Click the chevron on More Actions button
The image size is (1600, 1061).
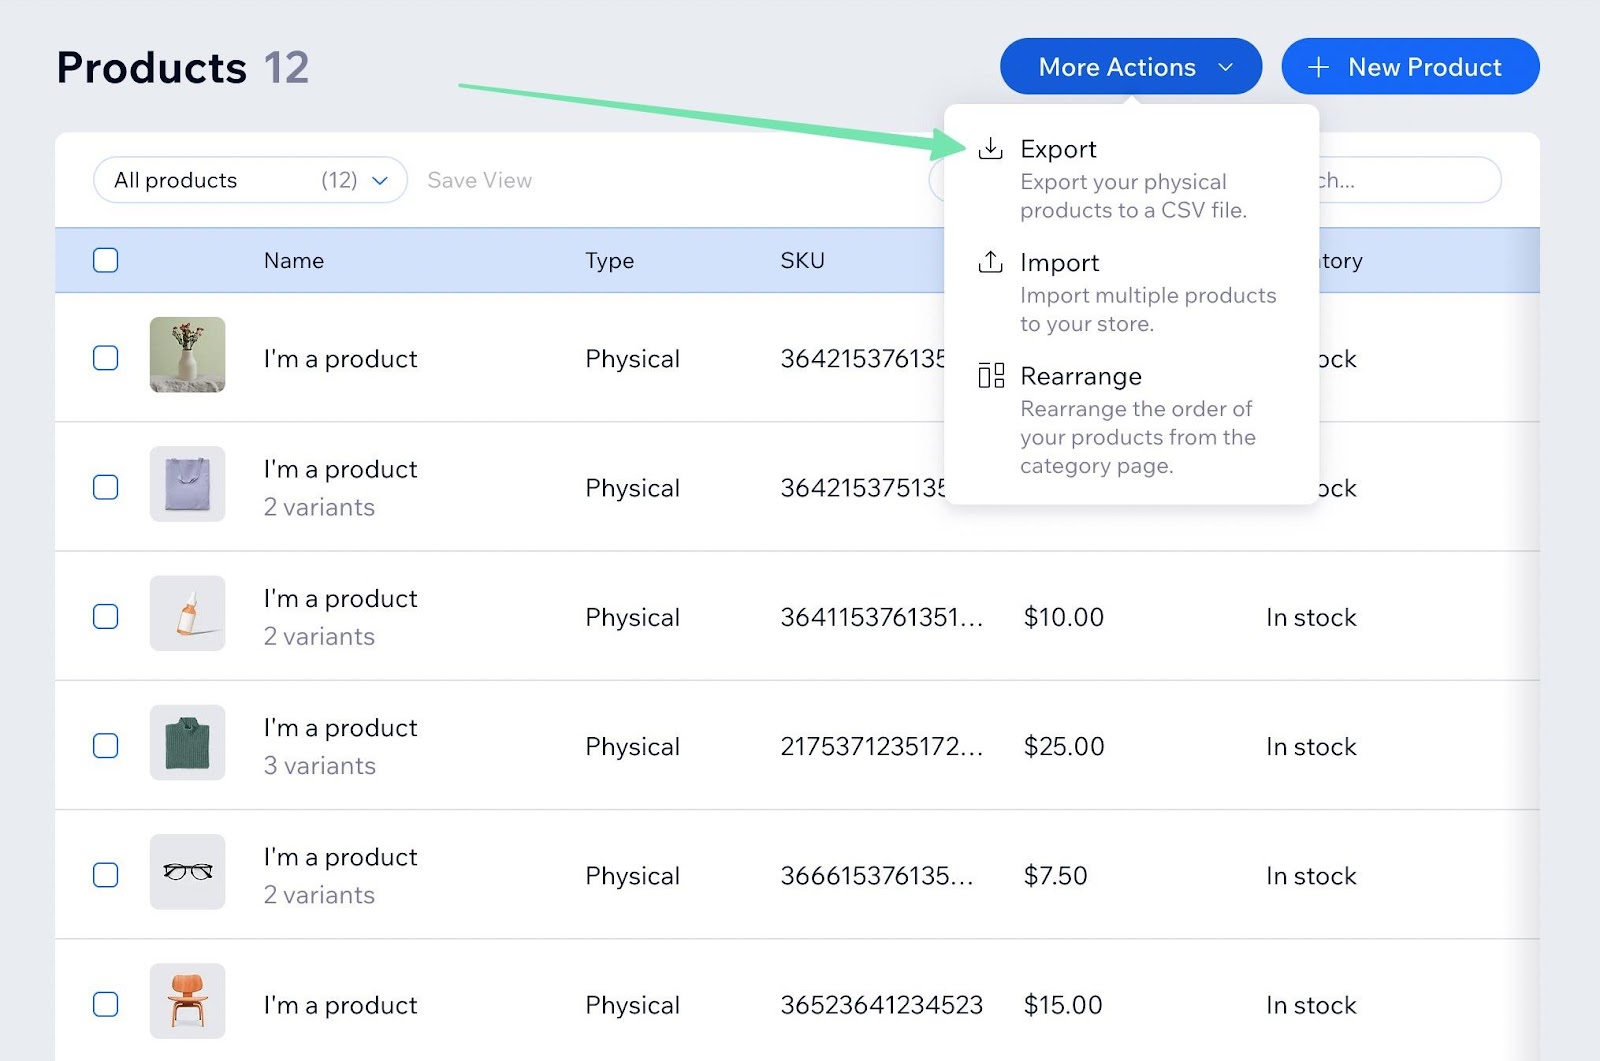coord(1225,67)
